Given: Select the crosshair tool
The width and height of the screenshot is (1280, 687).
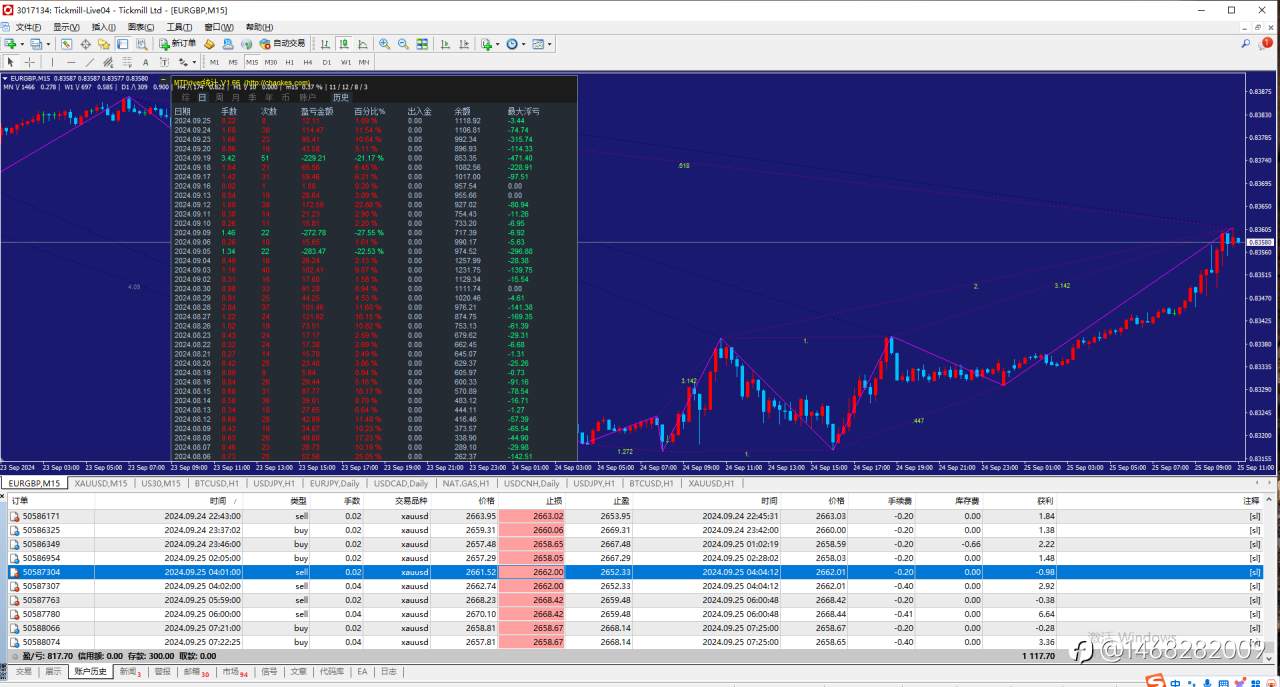Looking at the screenshot, I should [x=29, y=62].
